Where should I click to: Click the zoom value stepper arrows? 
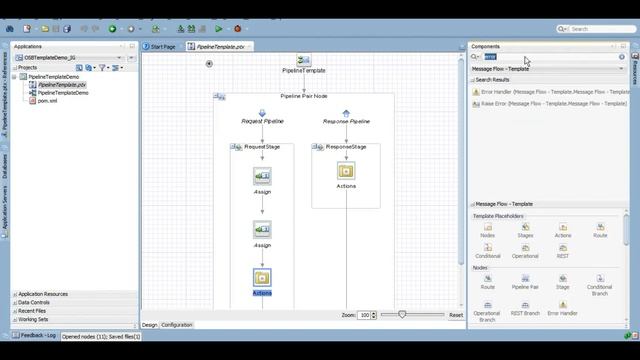[373, 315]
